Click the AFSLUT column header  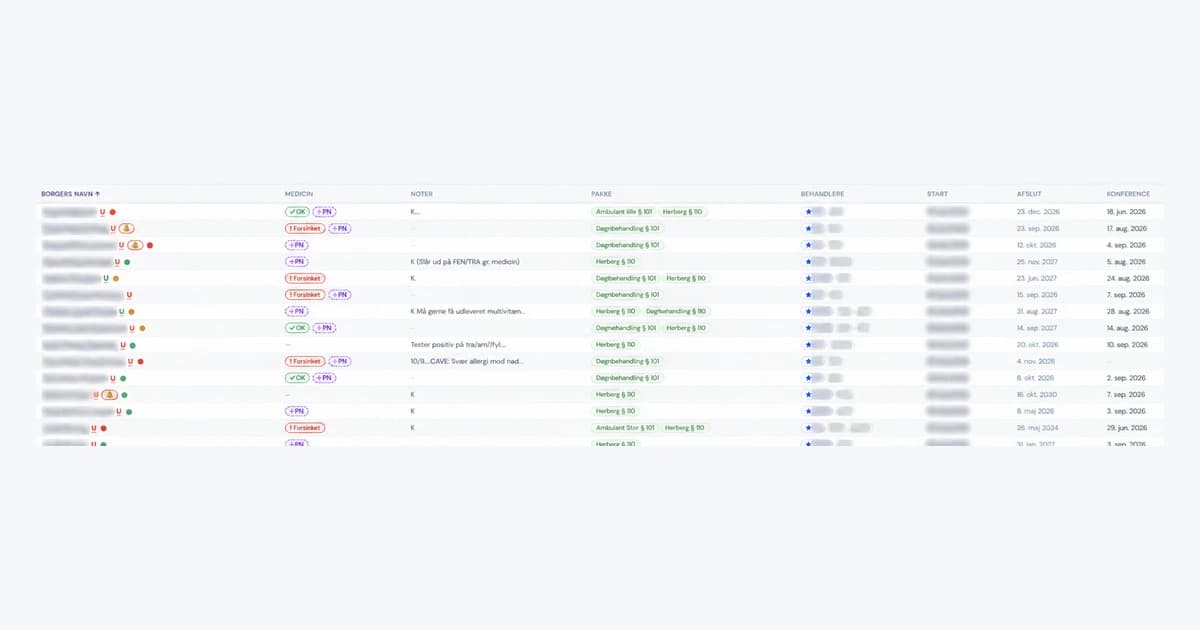[1029, 193]
